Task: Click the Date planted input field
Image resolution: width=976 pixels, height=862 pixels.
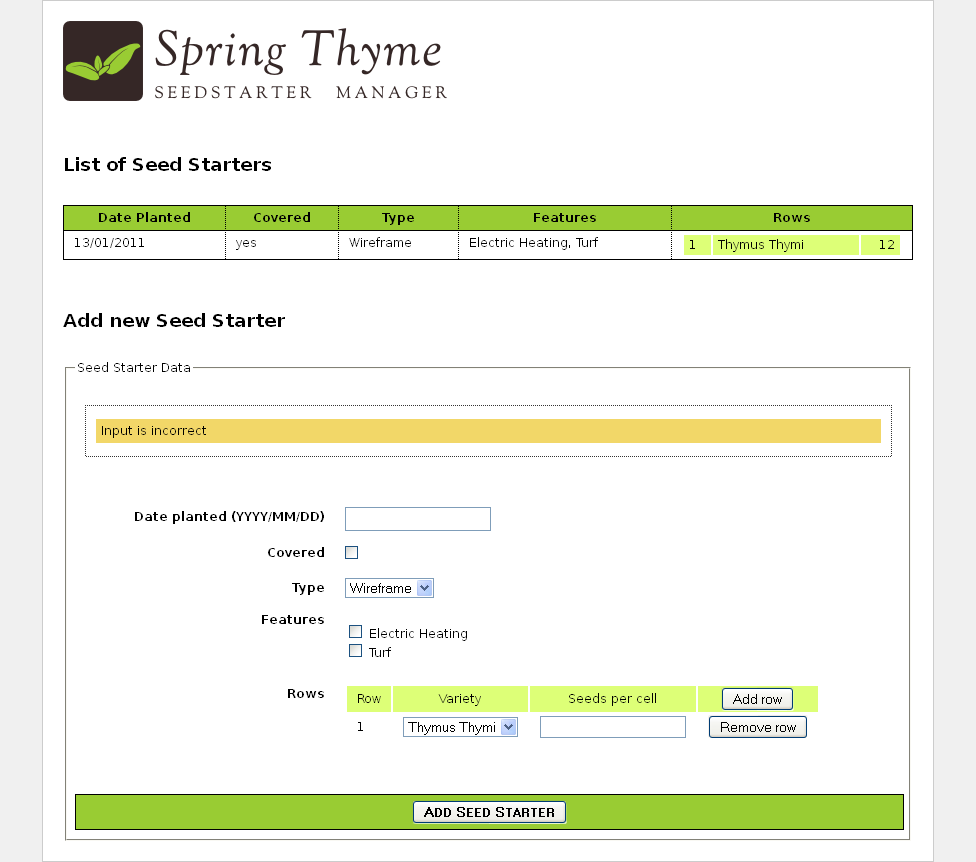Action: (x=417, y=518)
